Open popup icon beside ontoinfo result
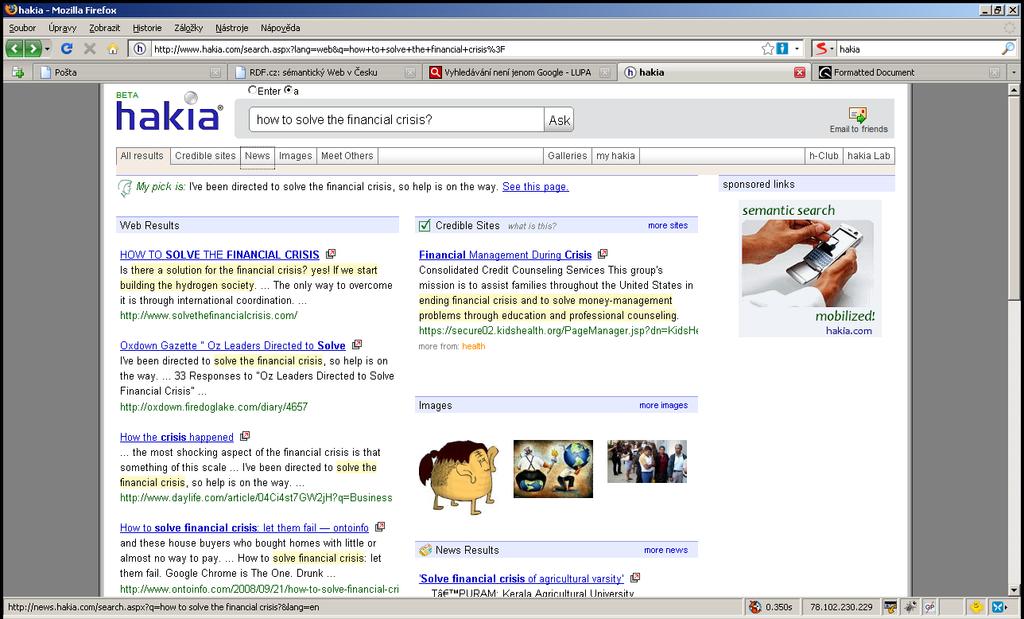 pos(380,526)
